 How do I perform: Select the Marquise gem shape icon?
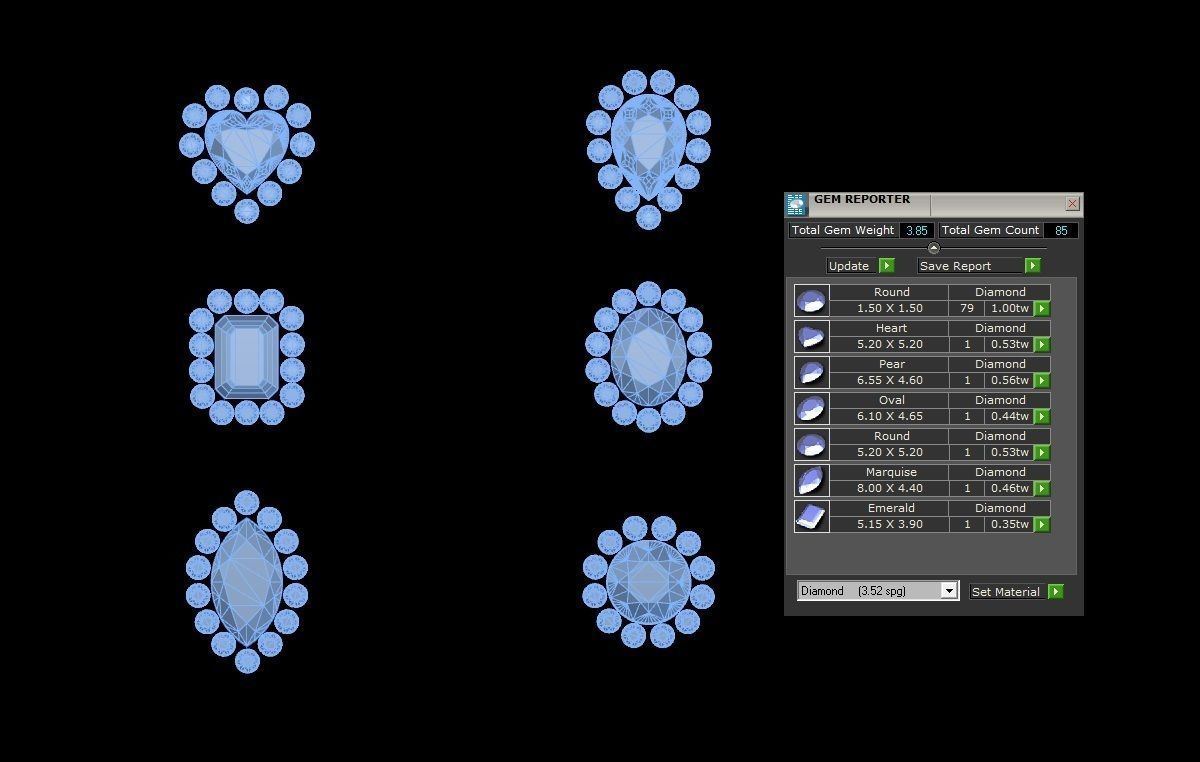pos(812,480)
